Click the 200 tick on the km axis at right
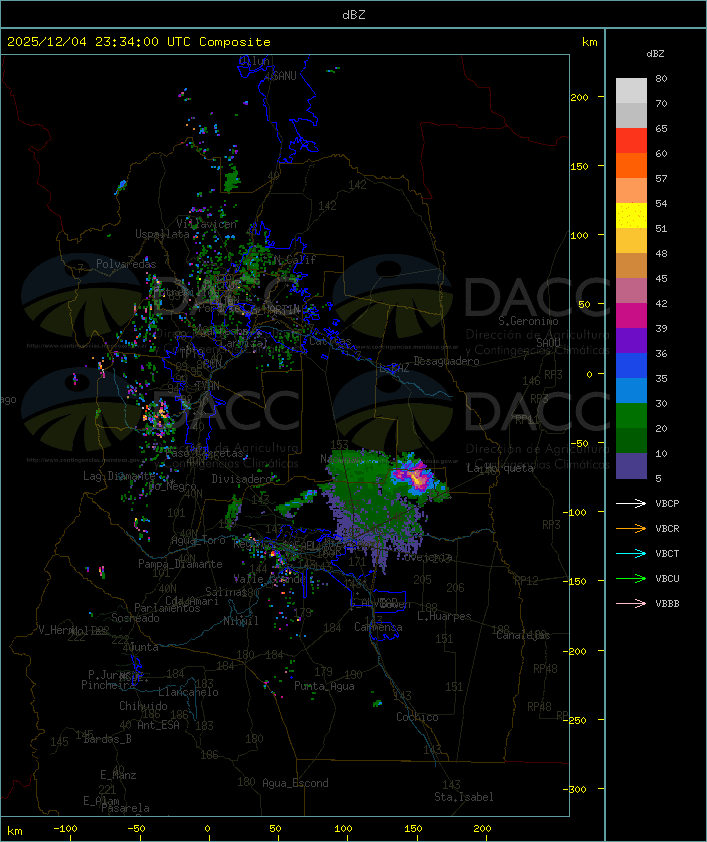The height and width of the screenshot is (842, 707). point(579,97)
